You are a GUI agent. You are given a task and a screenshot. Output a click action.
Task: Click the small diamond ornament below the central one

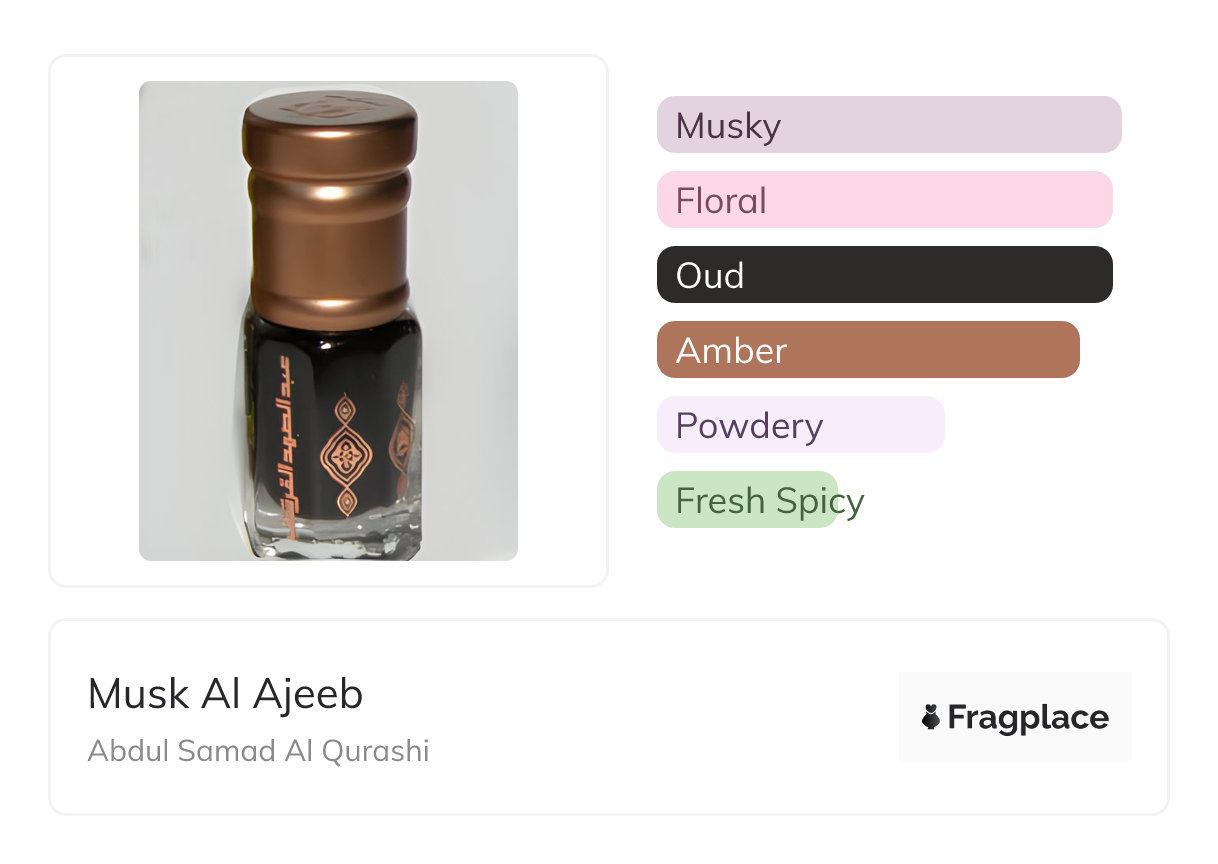346,502
